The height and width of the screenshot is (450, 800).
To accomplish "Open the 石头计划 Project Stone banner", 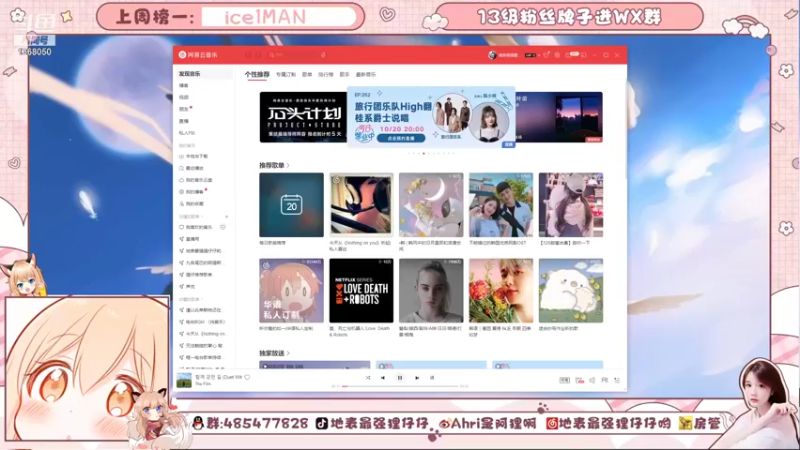I will pos(303,117).
